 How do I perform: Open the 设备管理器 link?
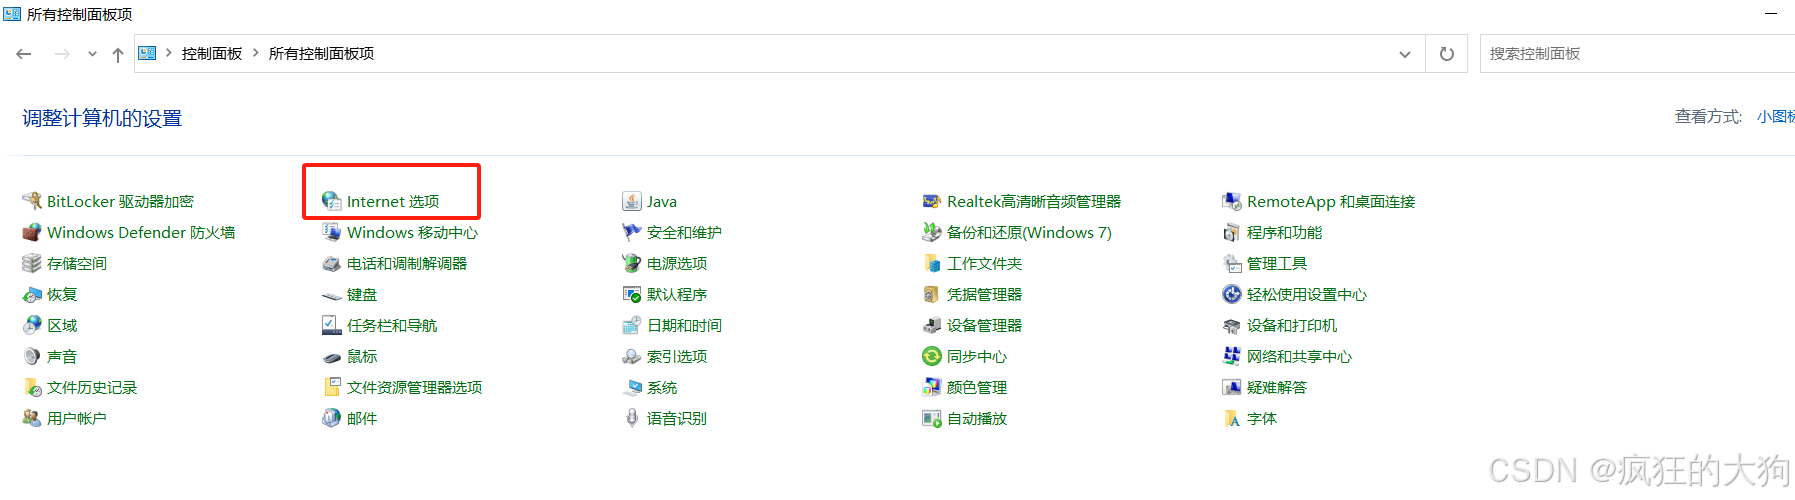(984, 325)
